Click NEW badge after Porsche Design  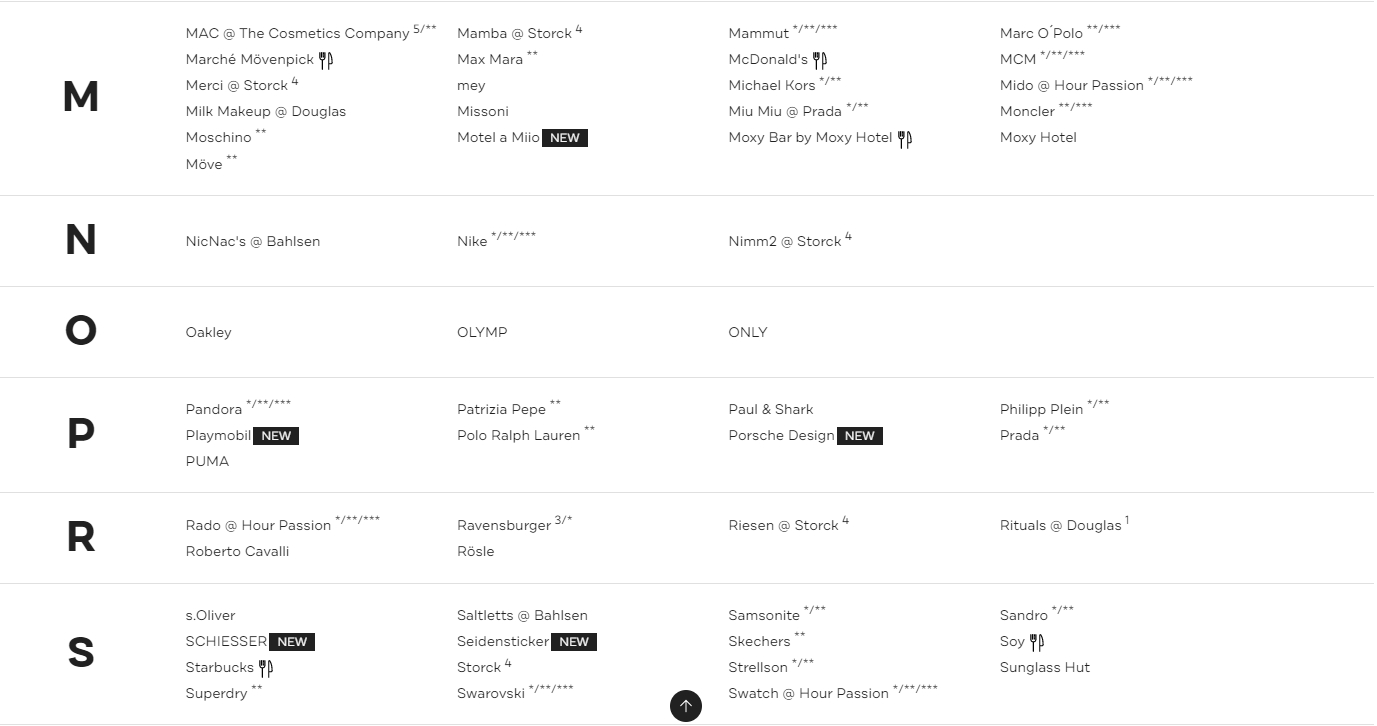(859, 436)
